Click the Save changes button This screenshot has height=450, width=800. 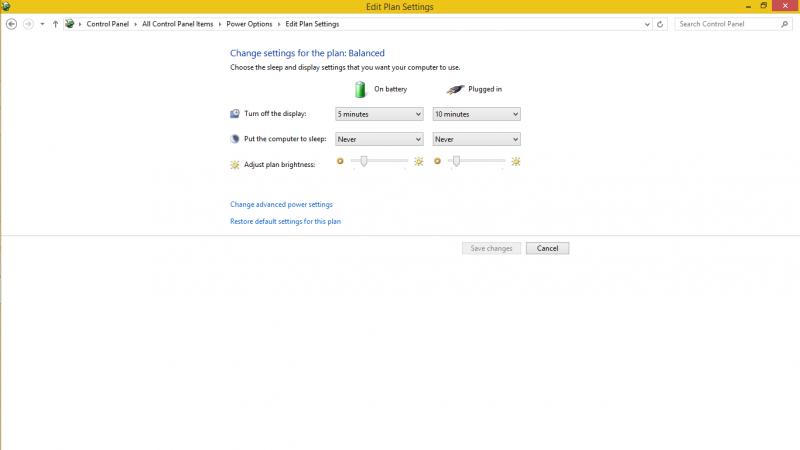491,248
